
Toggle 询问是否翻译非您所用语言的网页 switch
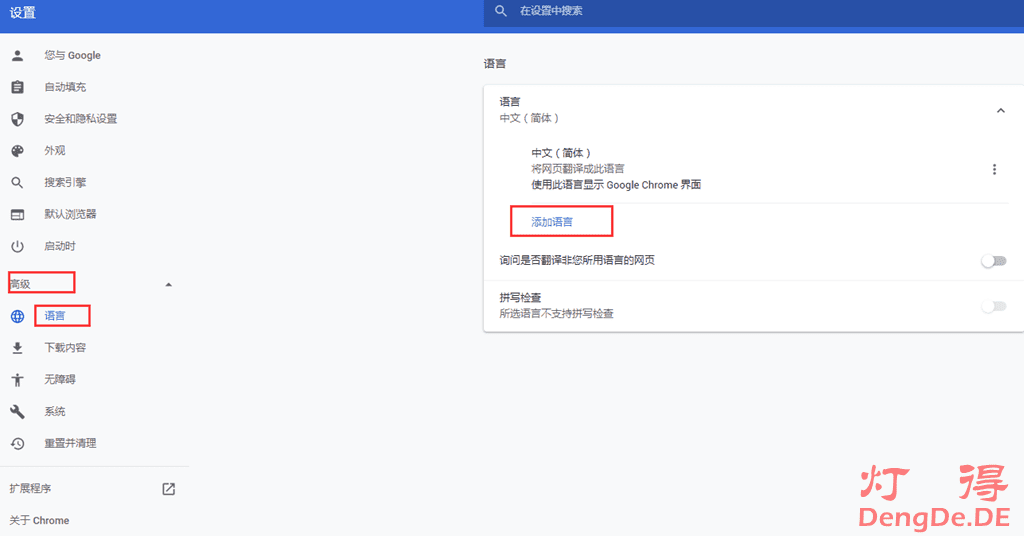992,261
